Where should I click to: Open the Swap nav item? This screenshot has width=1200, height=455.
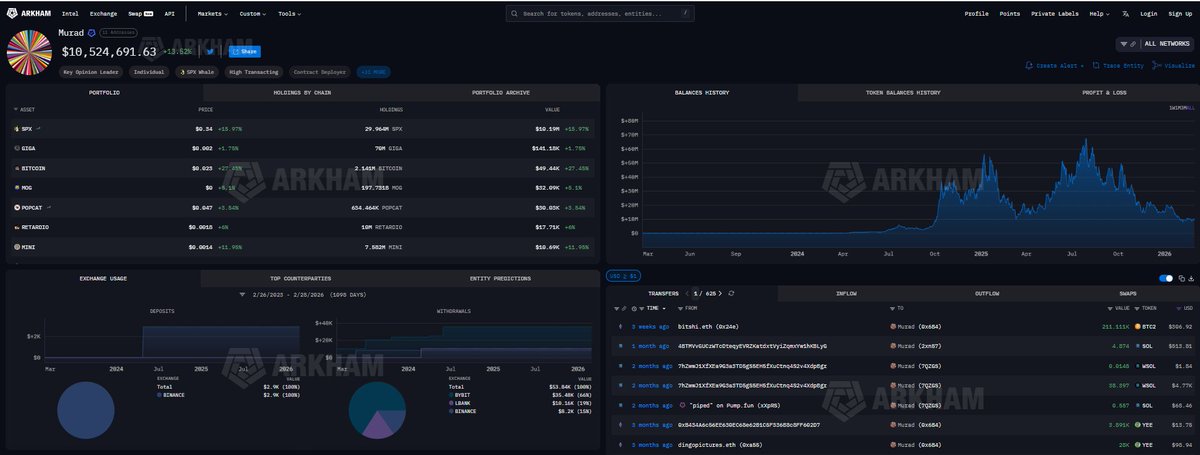pos(140,14)
